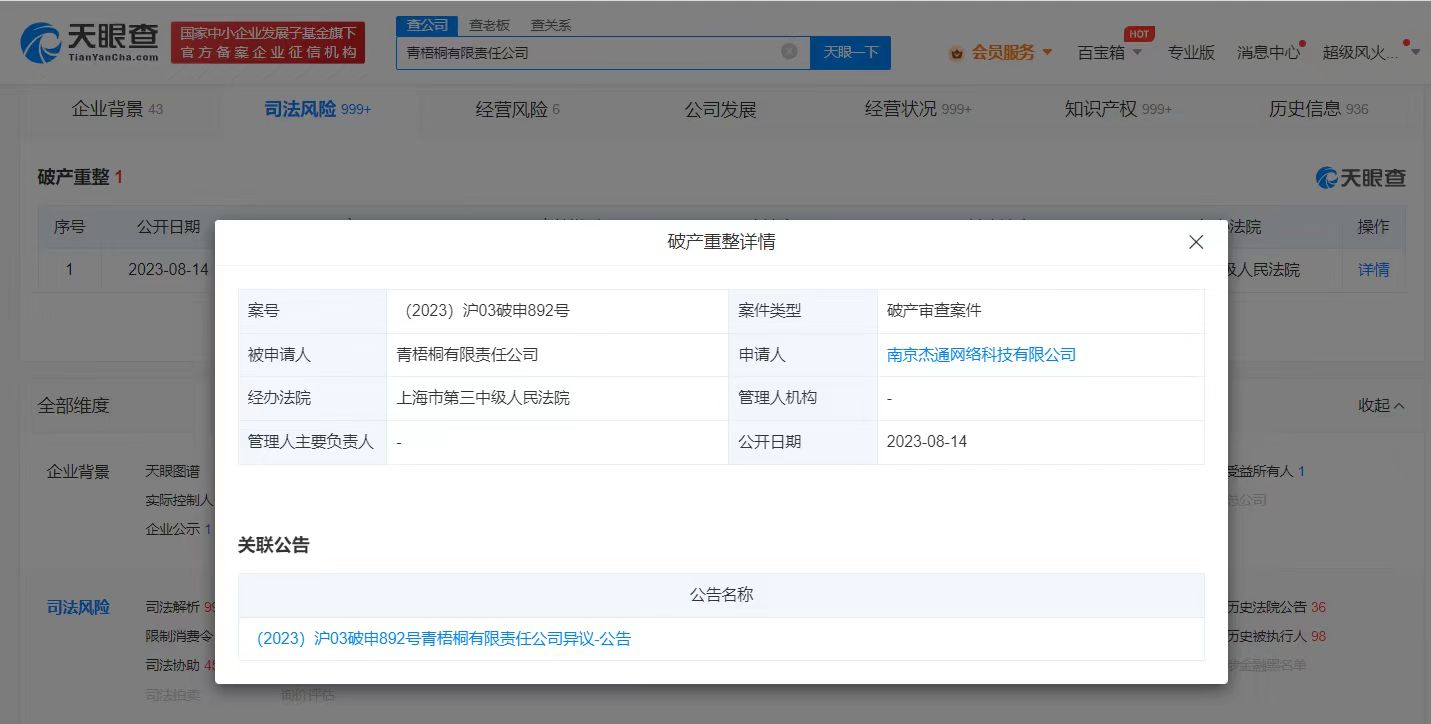Switch to the 查老板 search tab

click(x=489, y=25)
